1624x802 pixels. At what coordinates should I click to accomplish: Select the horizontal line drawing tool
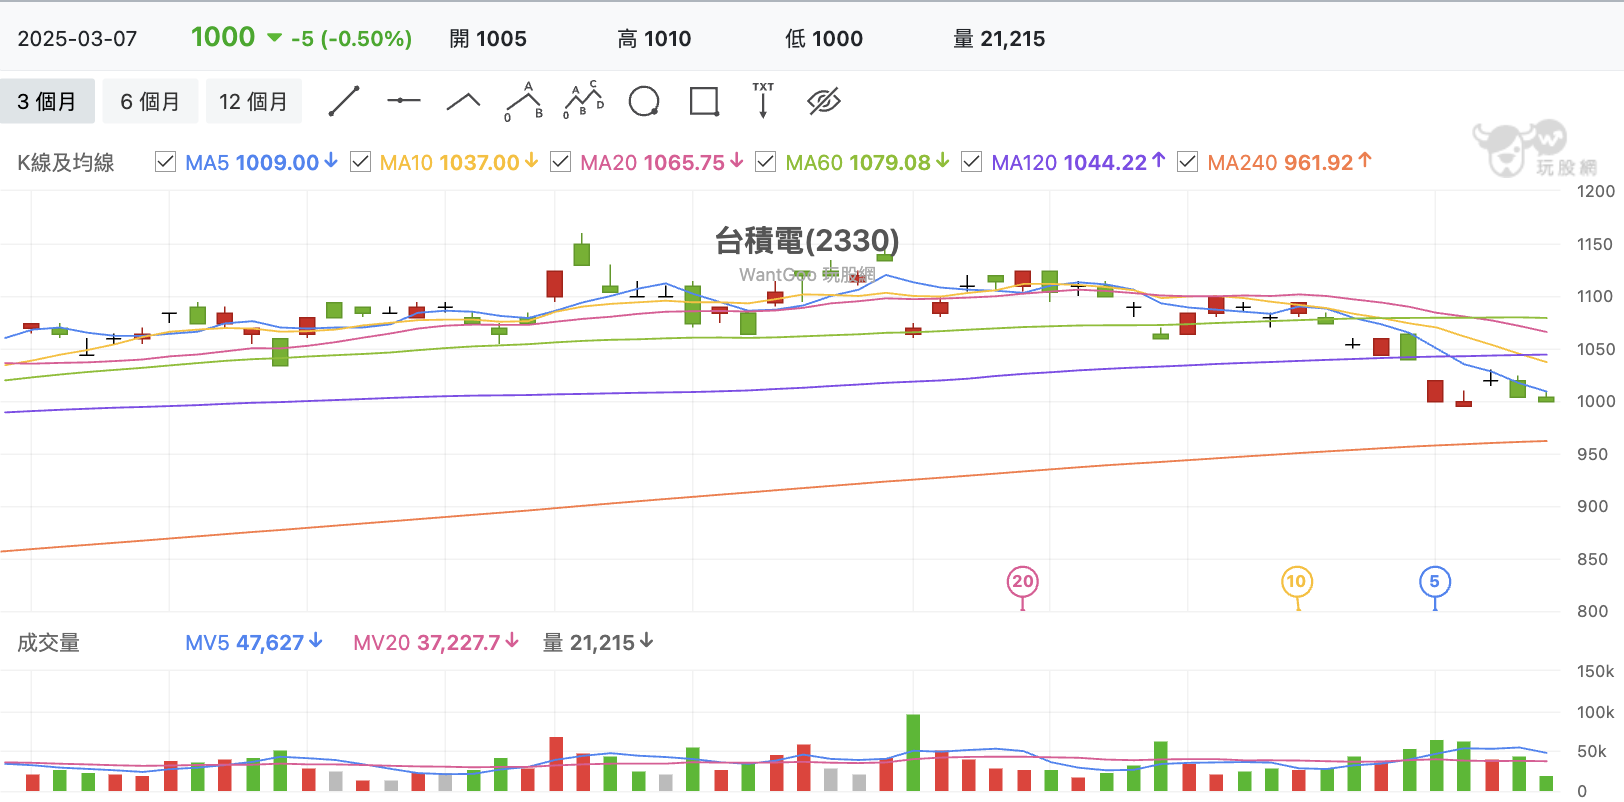pos(404,101)
